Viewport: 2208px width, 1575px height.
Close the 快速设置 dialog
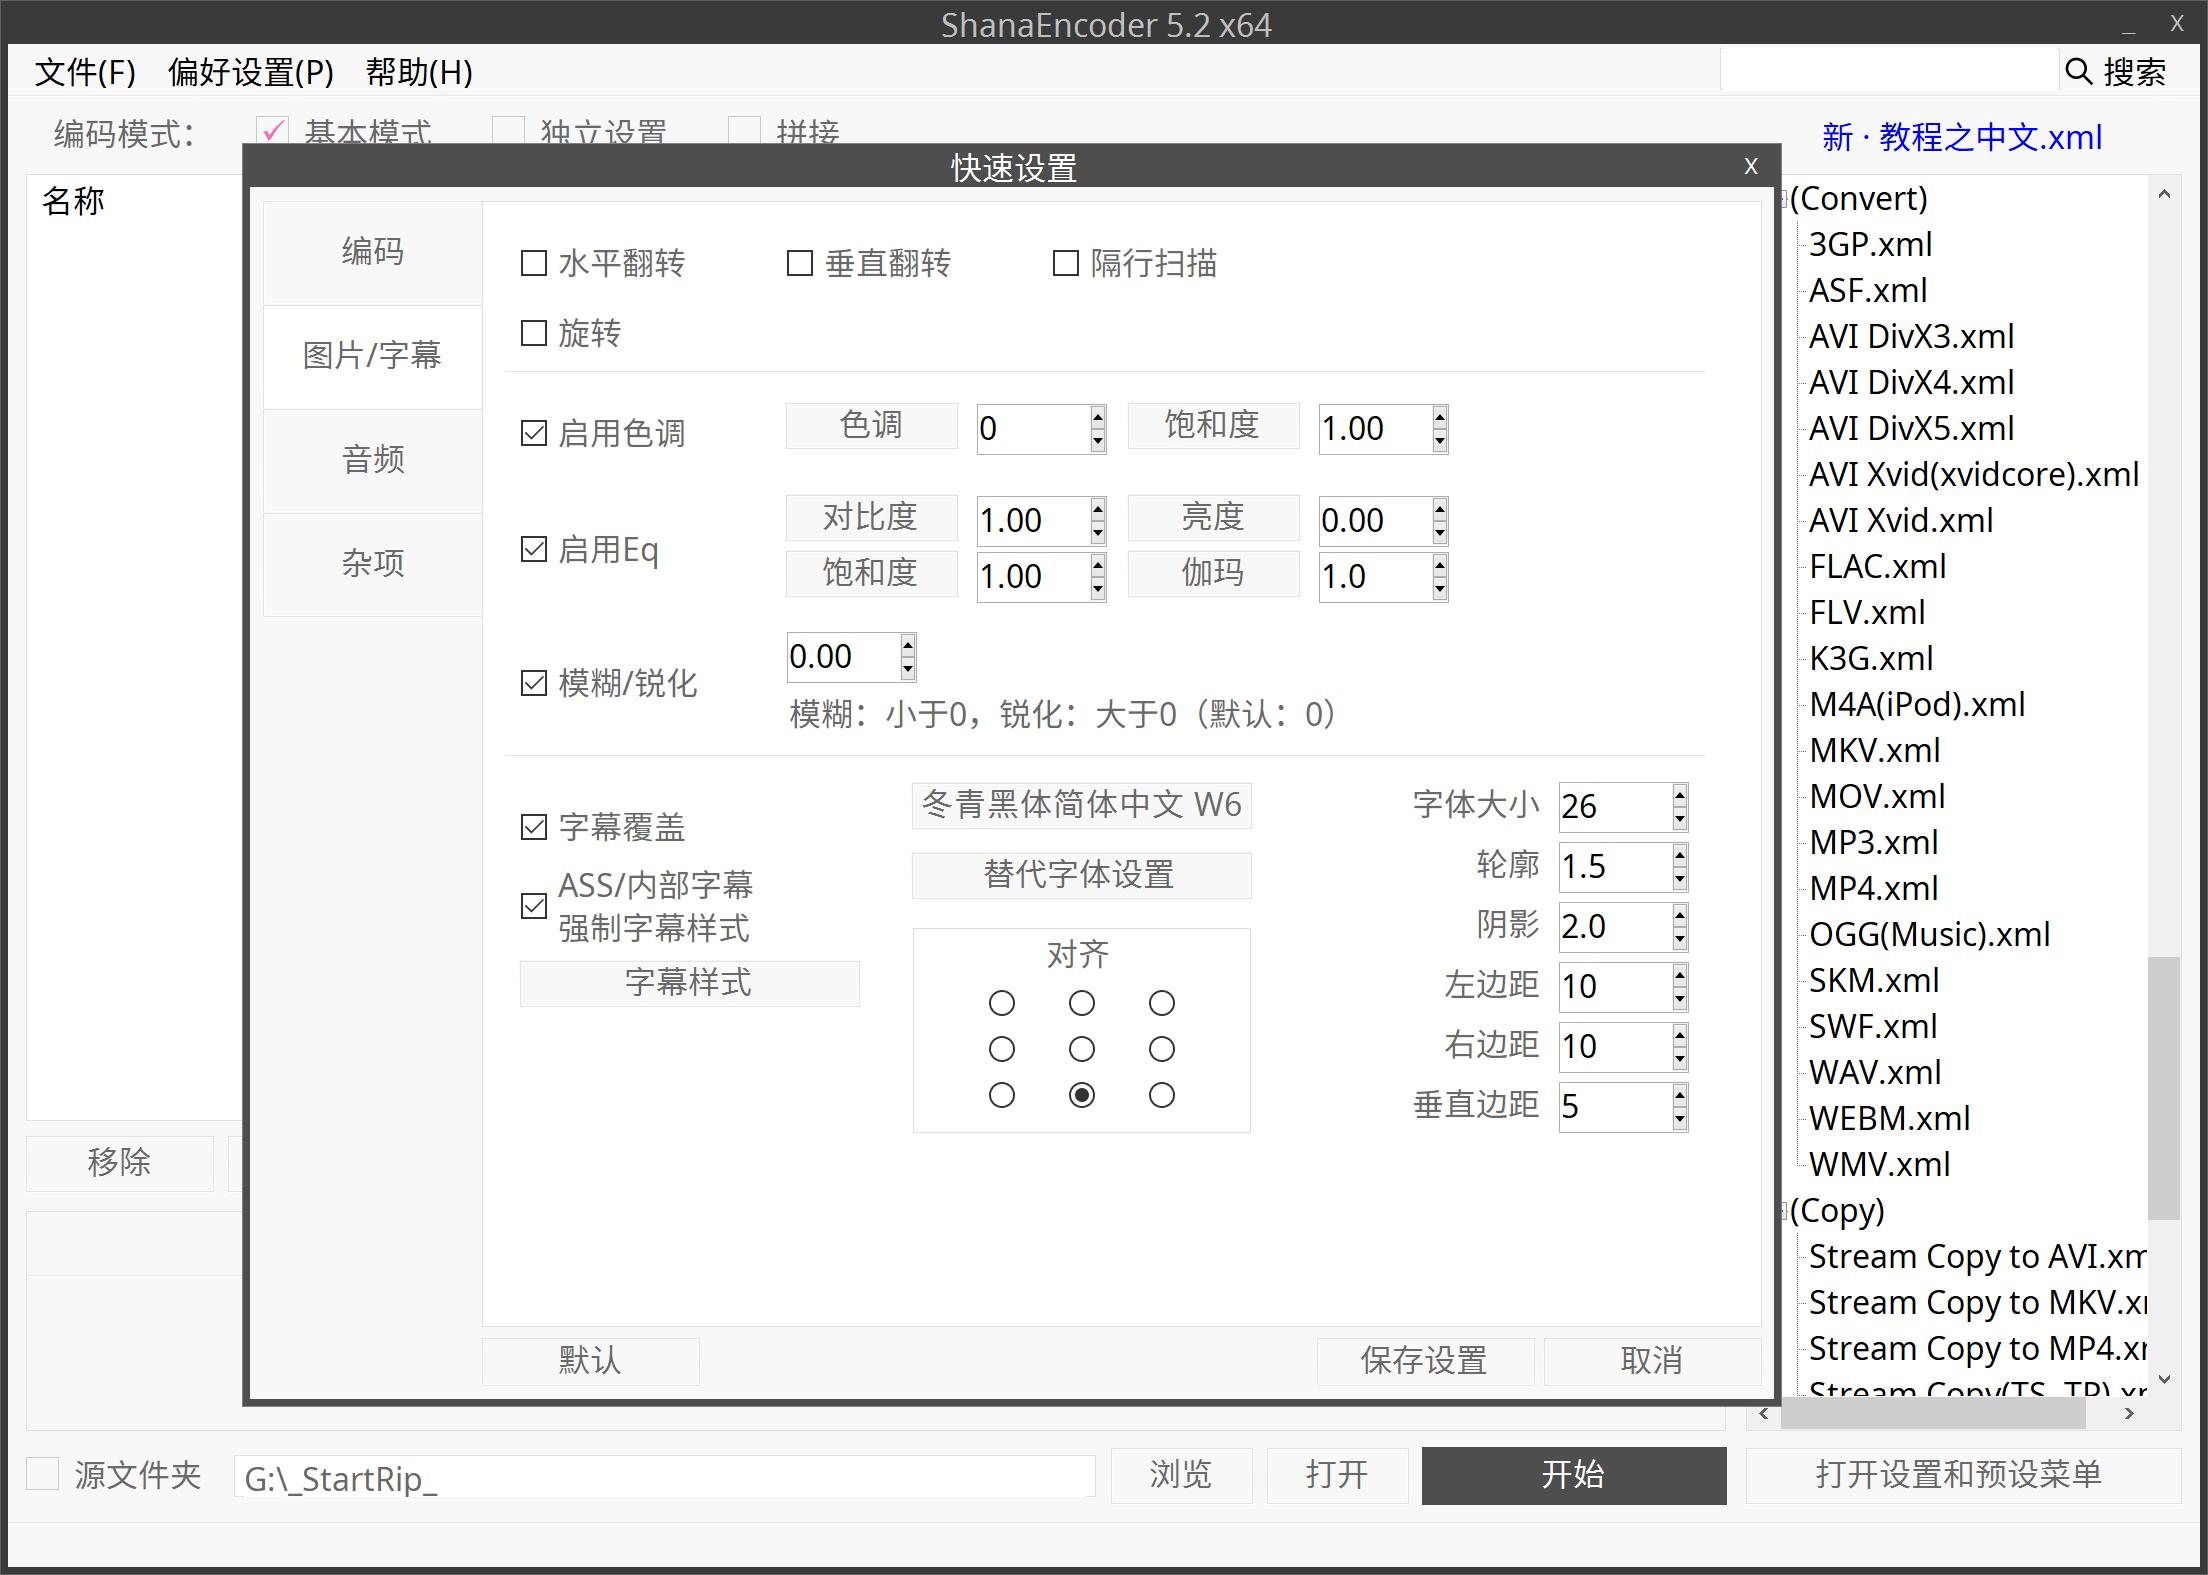[x=1750, y=166]
